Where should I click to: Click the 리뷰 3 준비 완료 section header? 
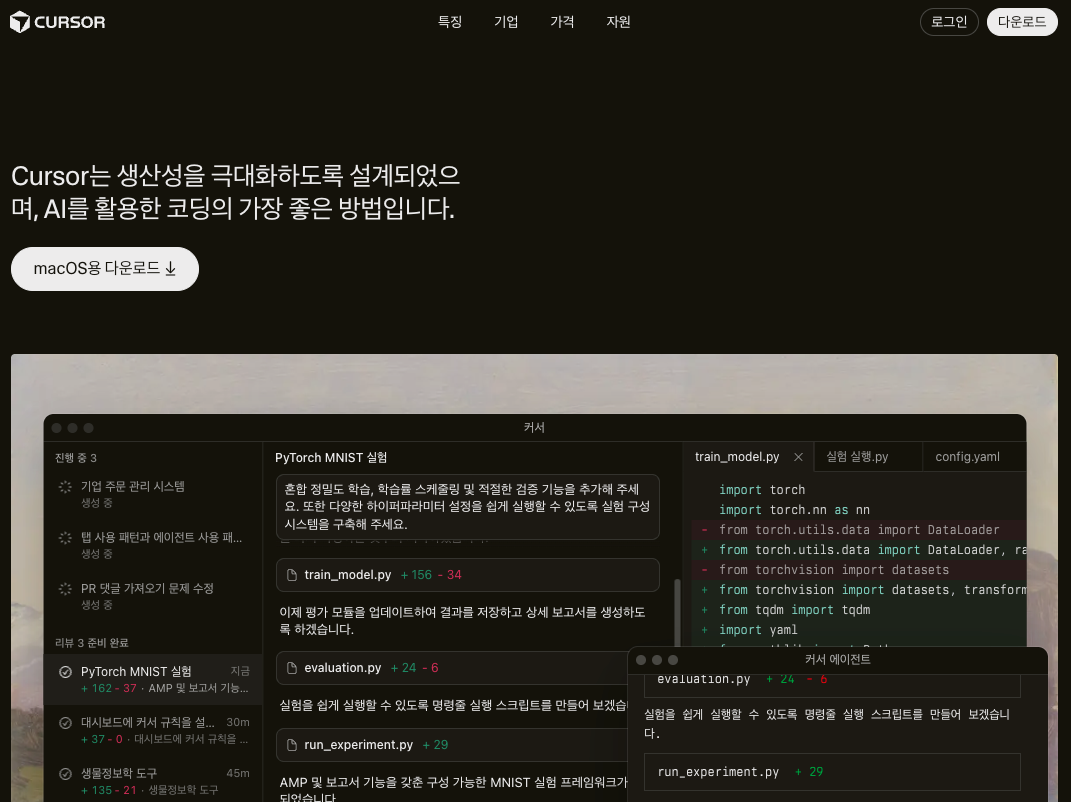click(91, 643)
